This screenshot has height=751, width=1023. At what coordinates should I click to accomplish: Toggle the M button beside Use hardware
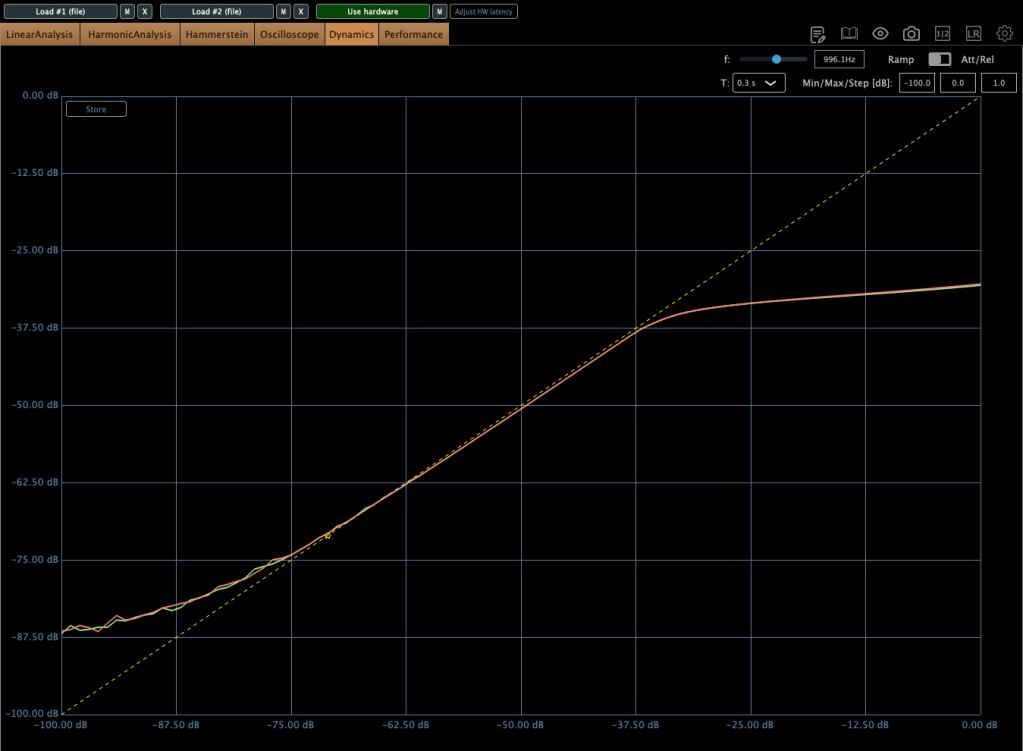point(439,12)
